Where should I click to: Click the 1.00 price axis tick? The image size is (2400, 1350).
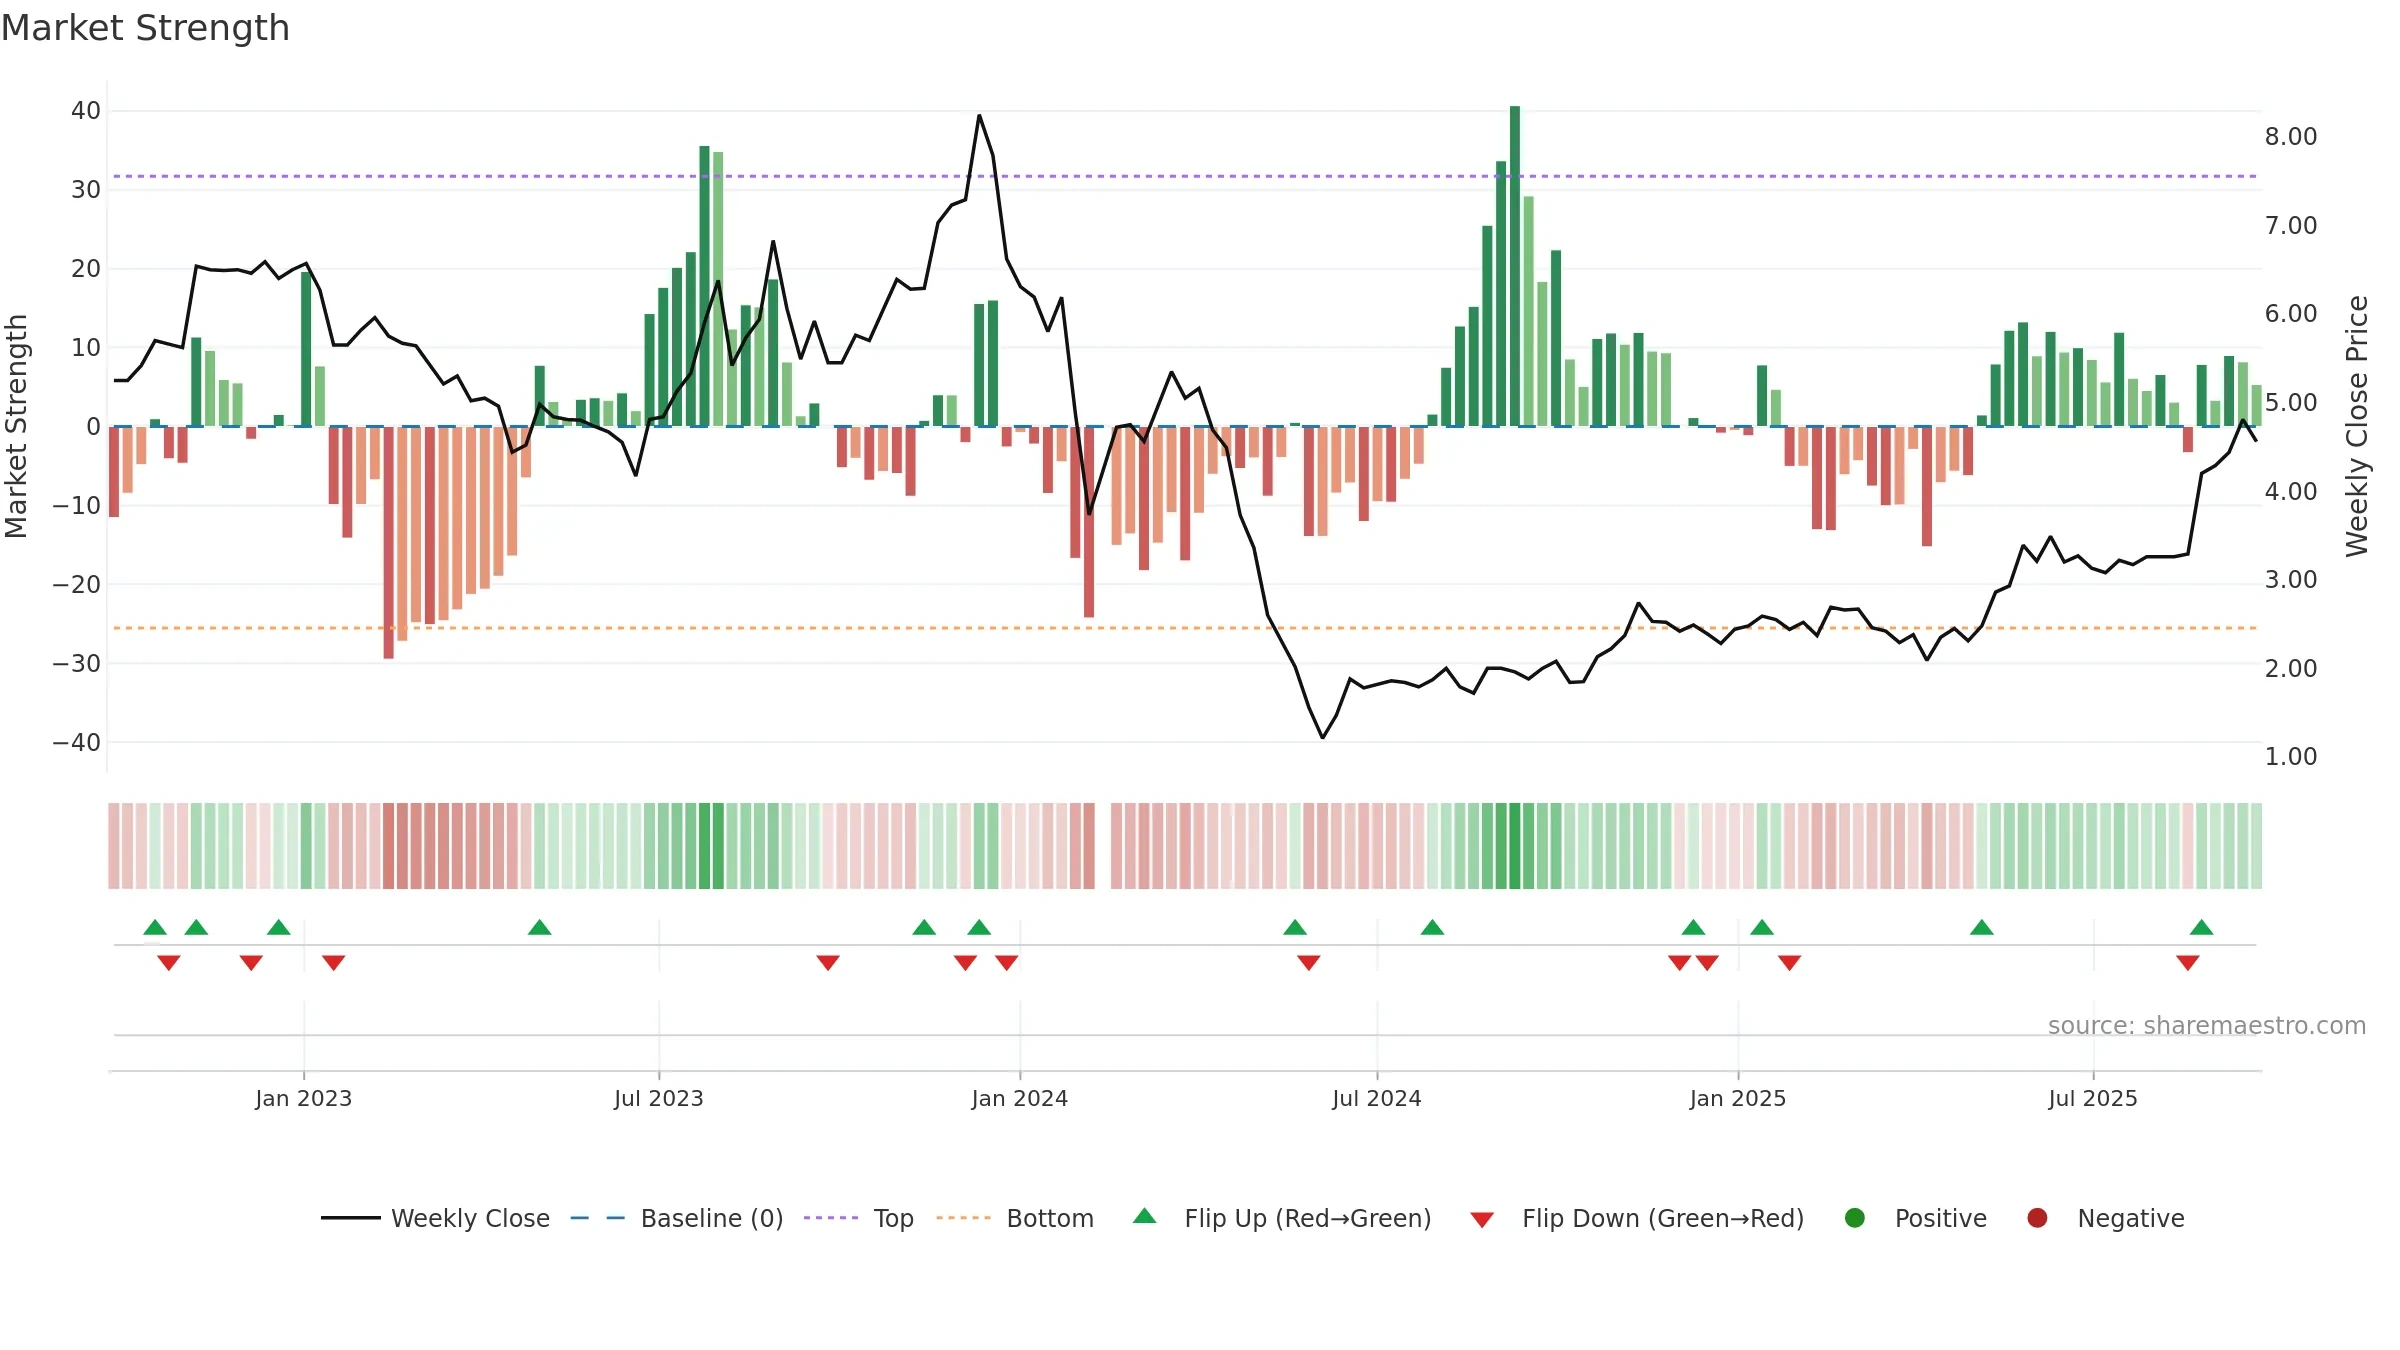coord(2291,756)
